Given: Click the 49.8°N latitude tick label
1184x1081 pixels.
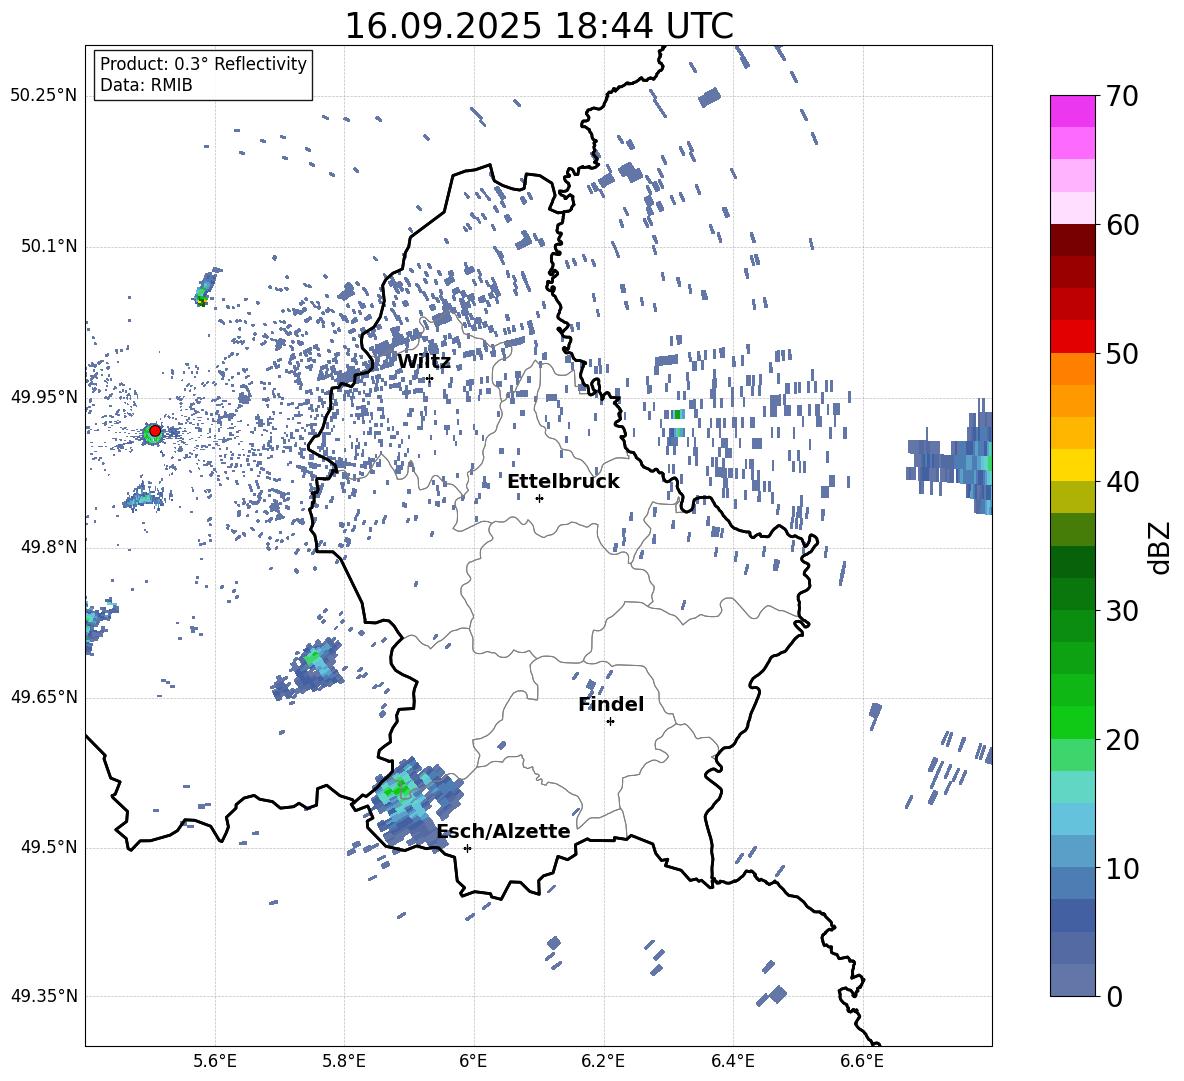Looking at the screenshot, I should coord(49,547).
